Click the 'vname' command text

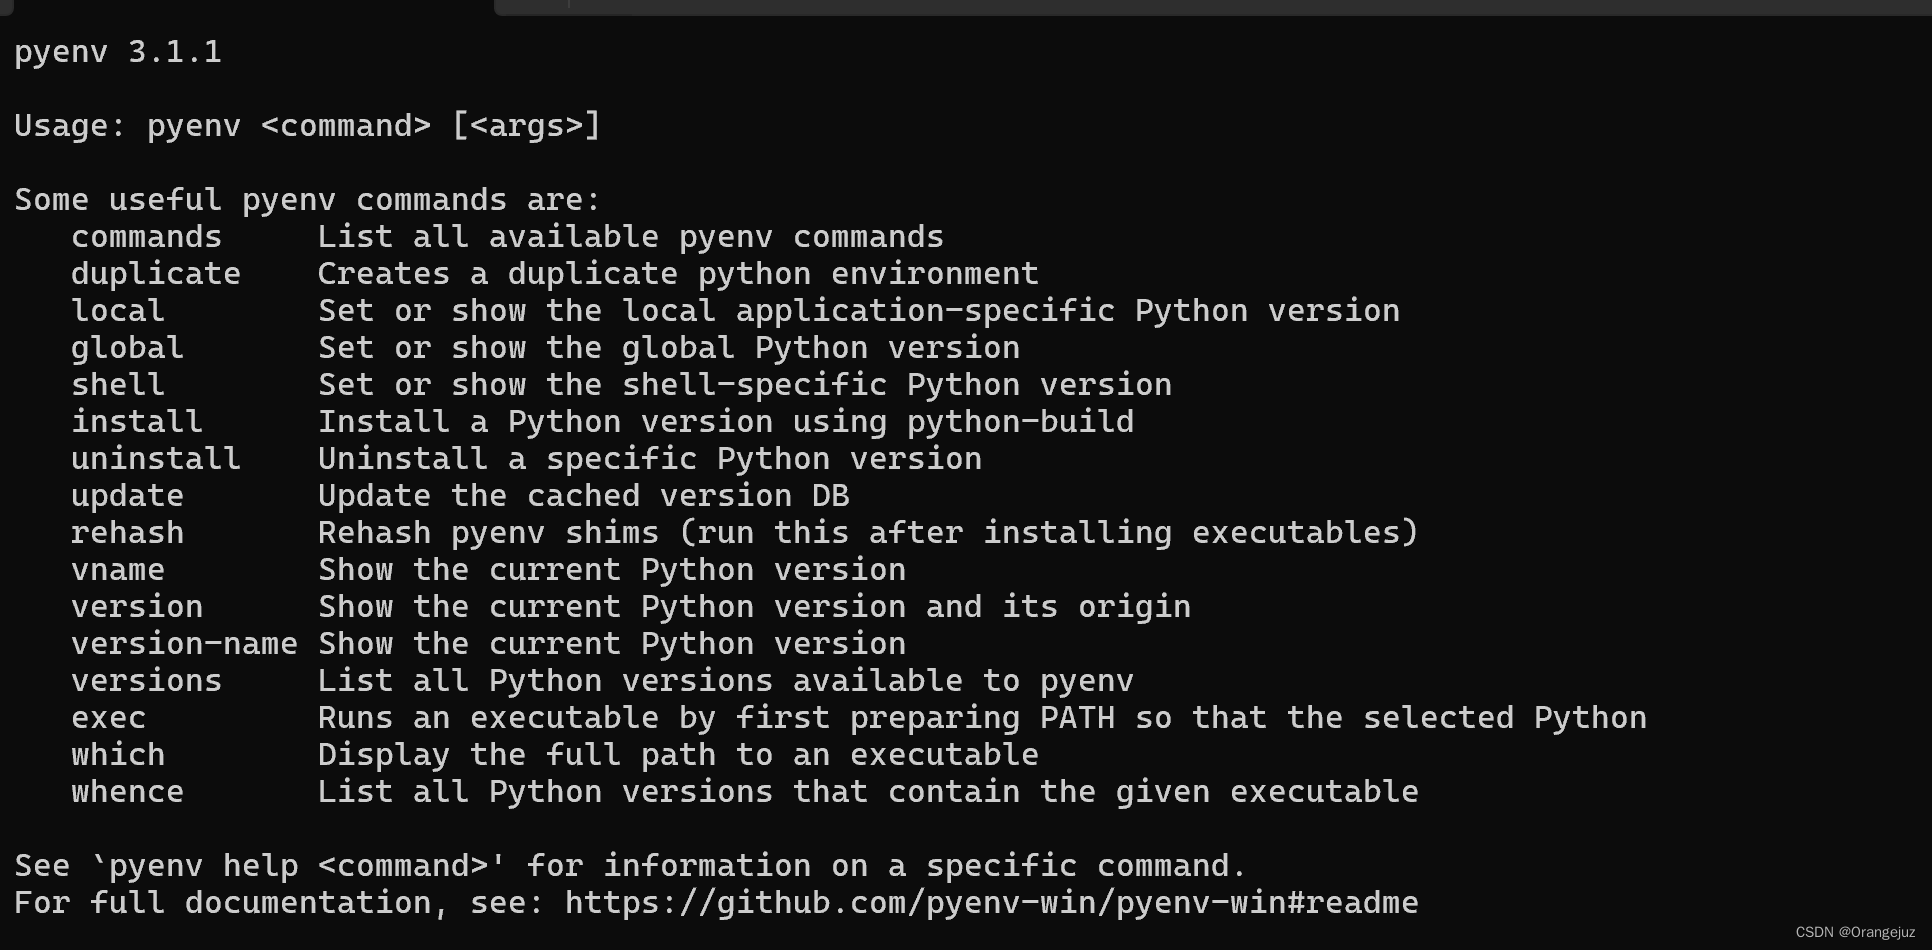tap(118, 570)
